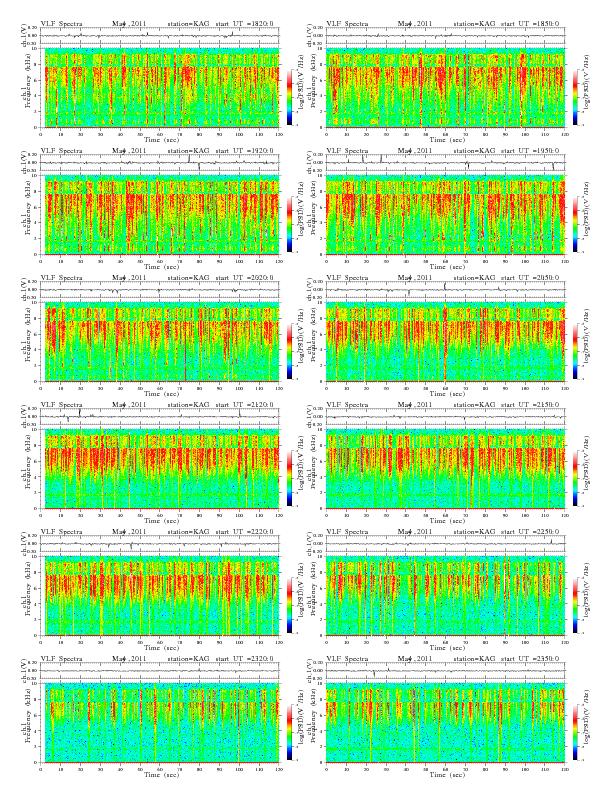Select the ch.1 waveform strip above the 2150 spectrogram
This screenshot has width=612, height=792.
point(446,417)
